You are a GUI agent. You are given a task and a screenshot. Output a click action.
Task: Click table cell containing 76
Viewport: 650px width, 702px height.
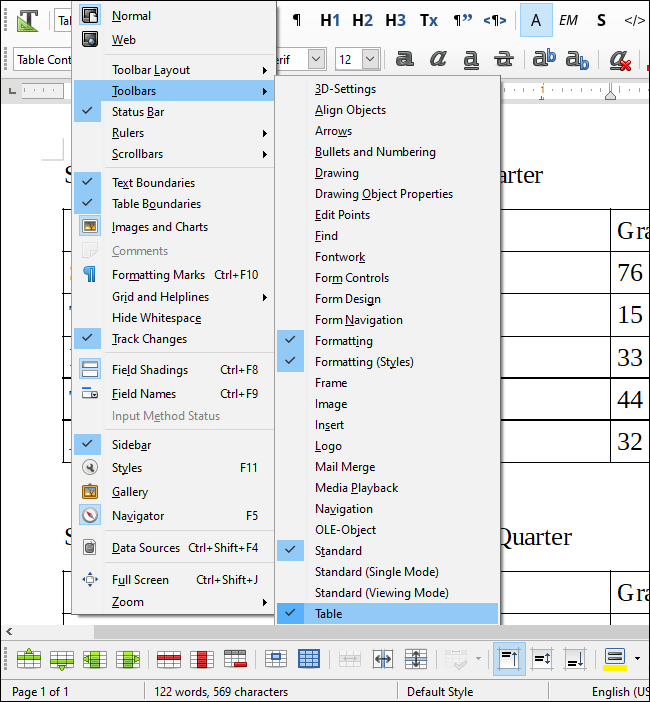coord(630,272)
